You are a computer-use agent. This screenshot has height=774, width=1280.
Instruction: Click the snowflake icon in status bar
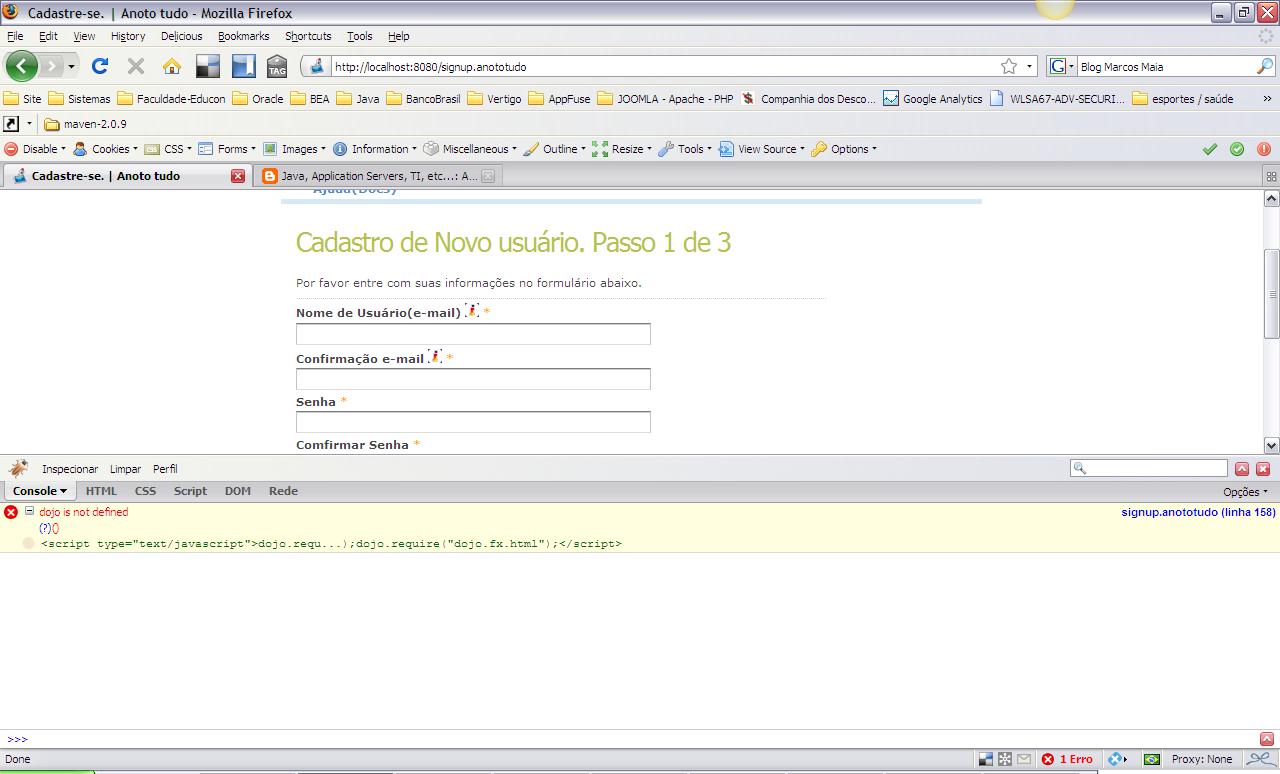1005,759
